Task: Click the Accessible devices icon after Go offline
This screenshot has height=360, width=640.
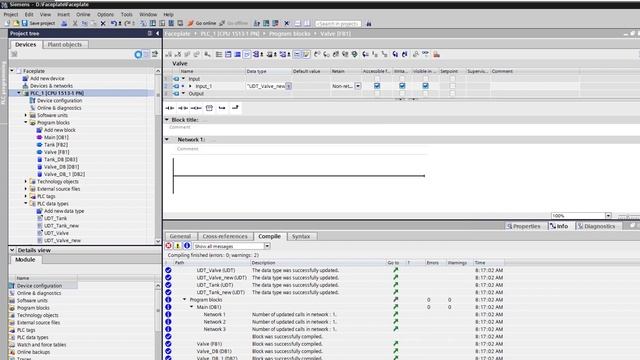Action: click(x=257, y=23)
